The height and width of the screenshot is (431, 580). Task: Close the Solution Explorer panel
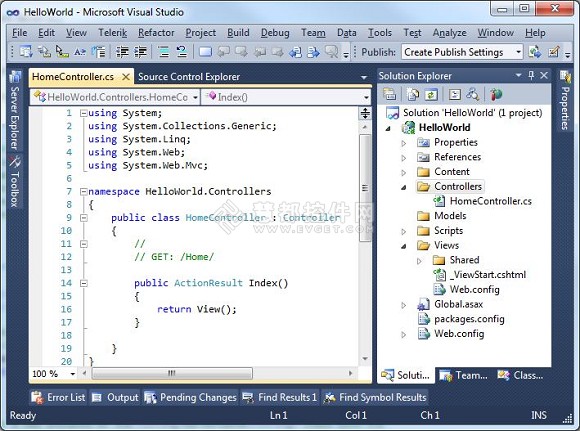click(544, 75)
